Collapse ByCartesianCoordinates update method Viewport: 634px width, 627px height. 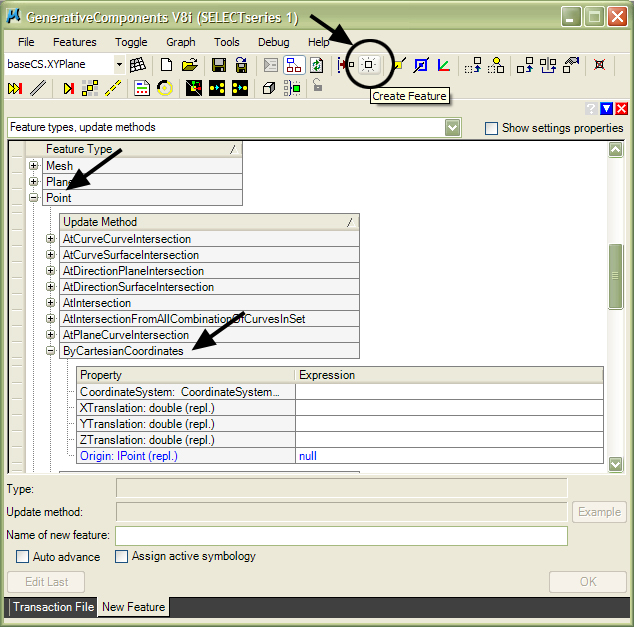50,350
